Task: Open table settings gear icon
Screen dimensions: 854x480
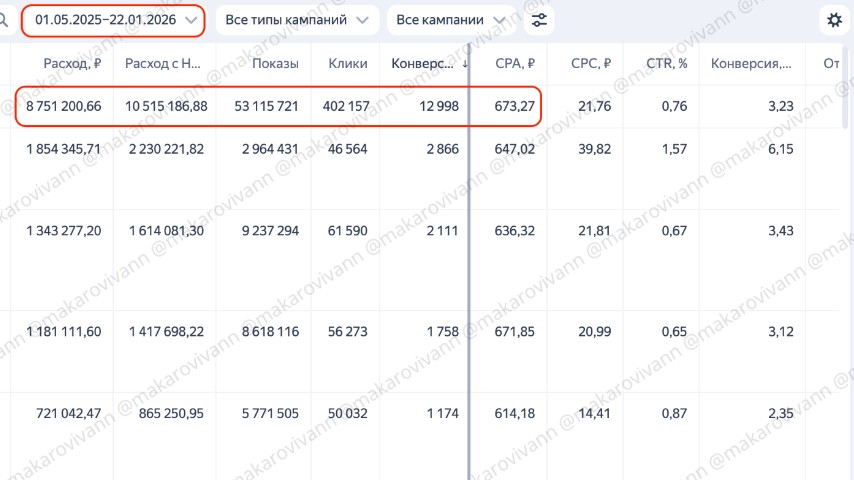Action: [x=833, y=20]
